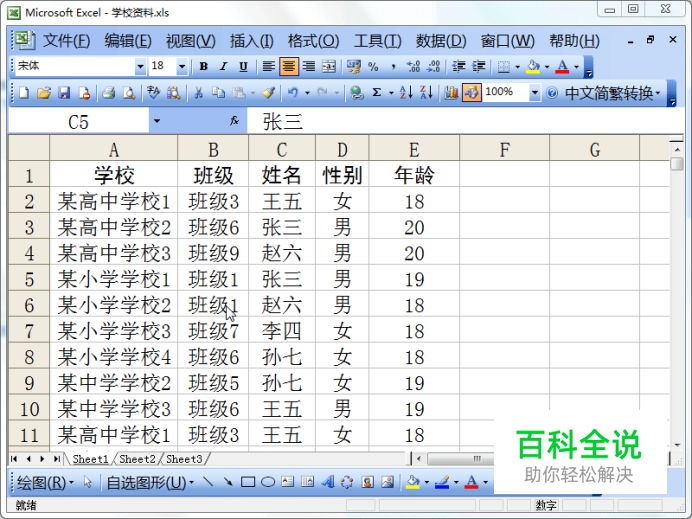Open the zoom 100% dropdown
The image size is (692, 519).
[534, 93]
